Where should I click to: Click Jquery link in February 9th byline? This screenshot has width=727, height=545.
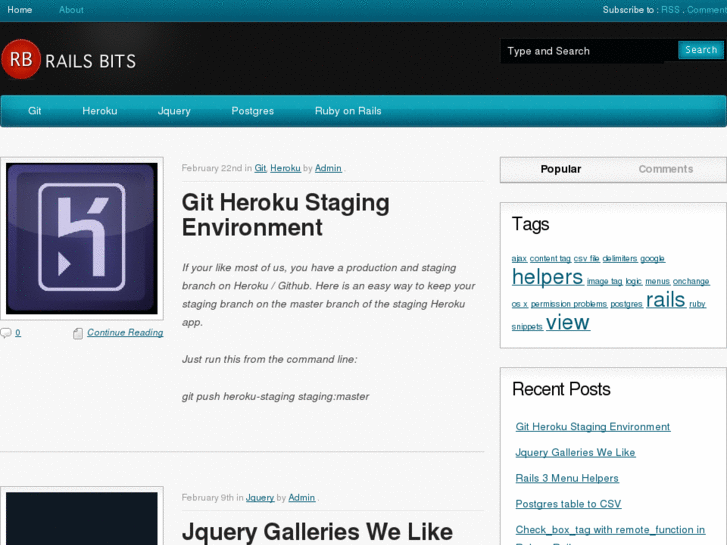point(260,498)
